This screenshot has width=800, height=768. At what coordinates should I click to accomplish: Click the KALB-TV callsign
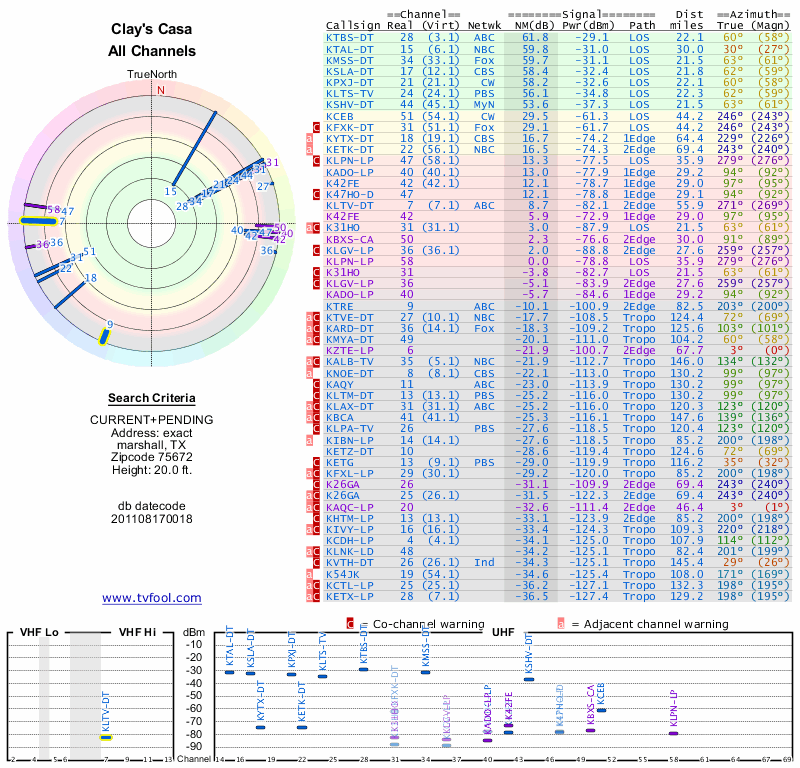click(350, 361)
